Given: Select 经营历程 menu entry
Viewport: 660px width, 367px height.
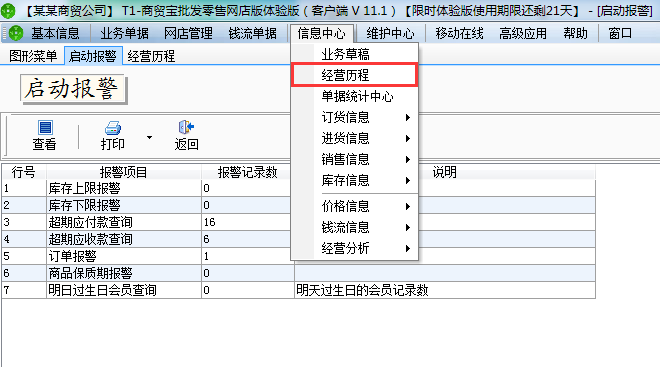Looking at the screenshot, I should pyautogui.click(x=354, y=75).
